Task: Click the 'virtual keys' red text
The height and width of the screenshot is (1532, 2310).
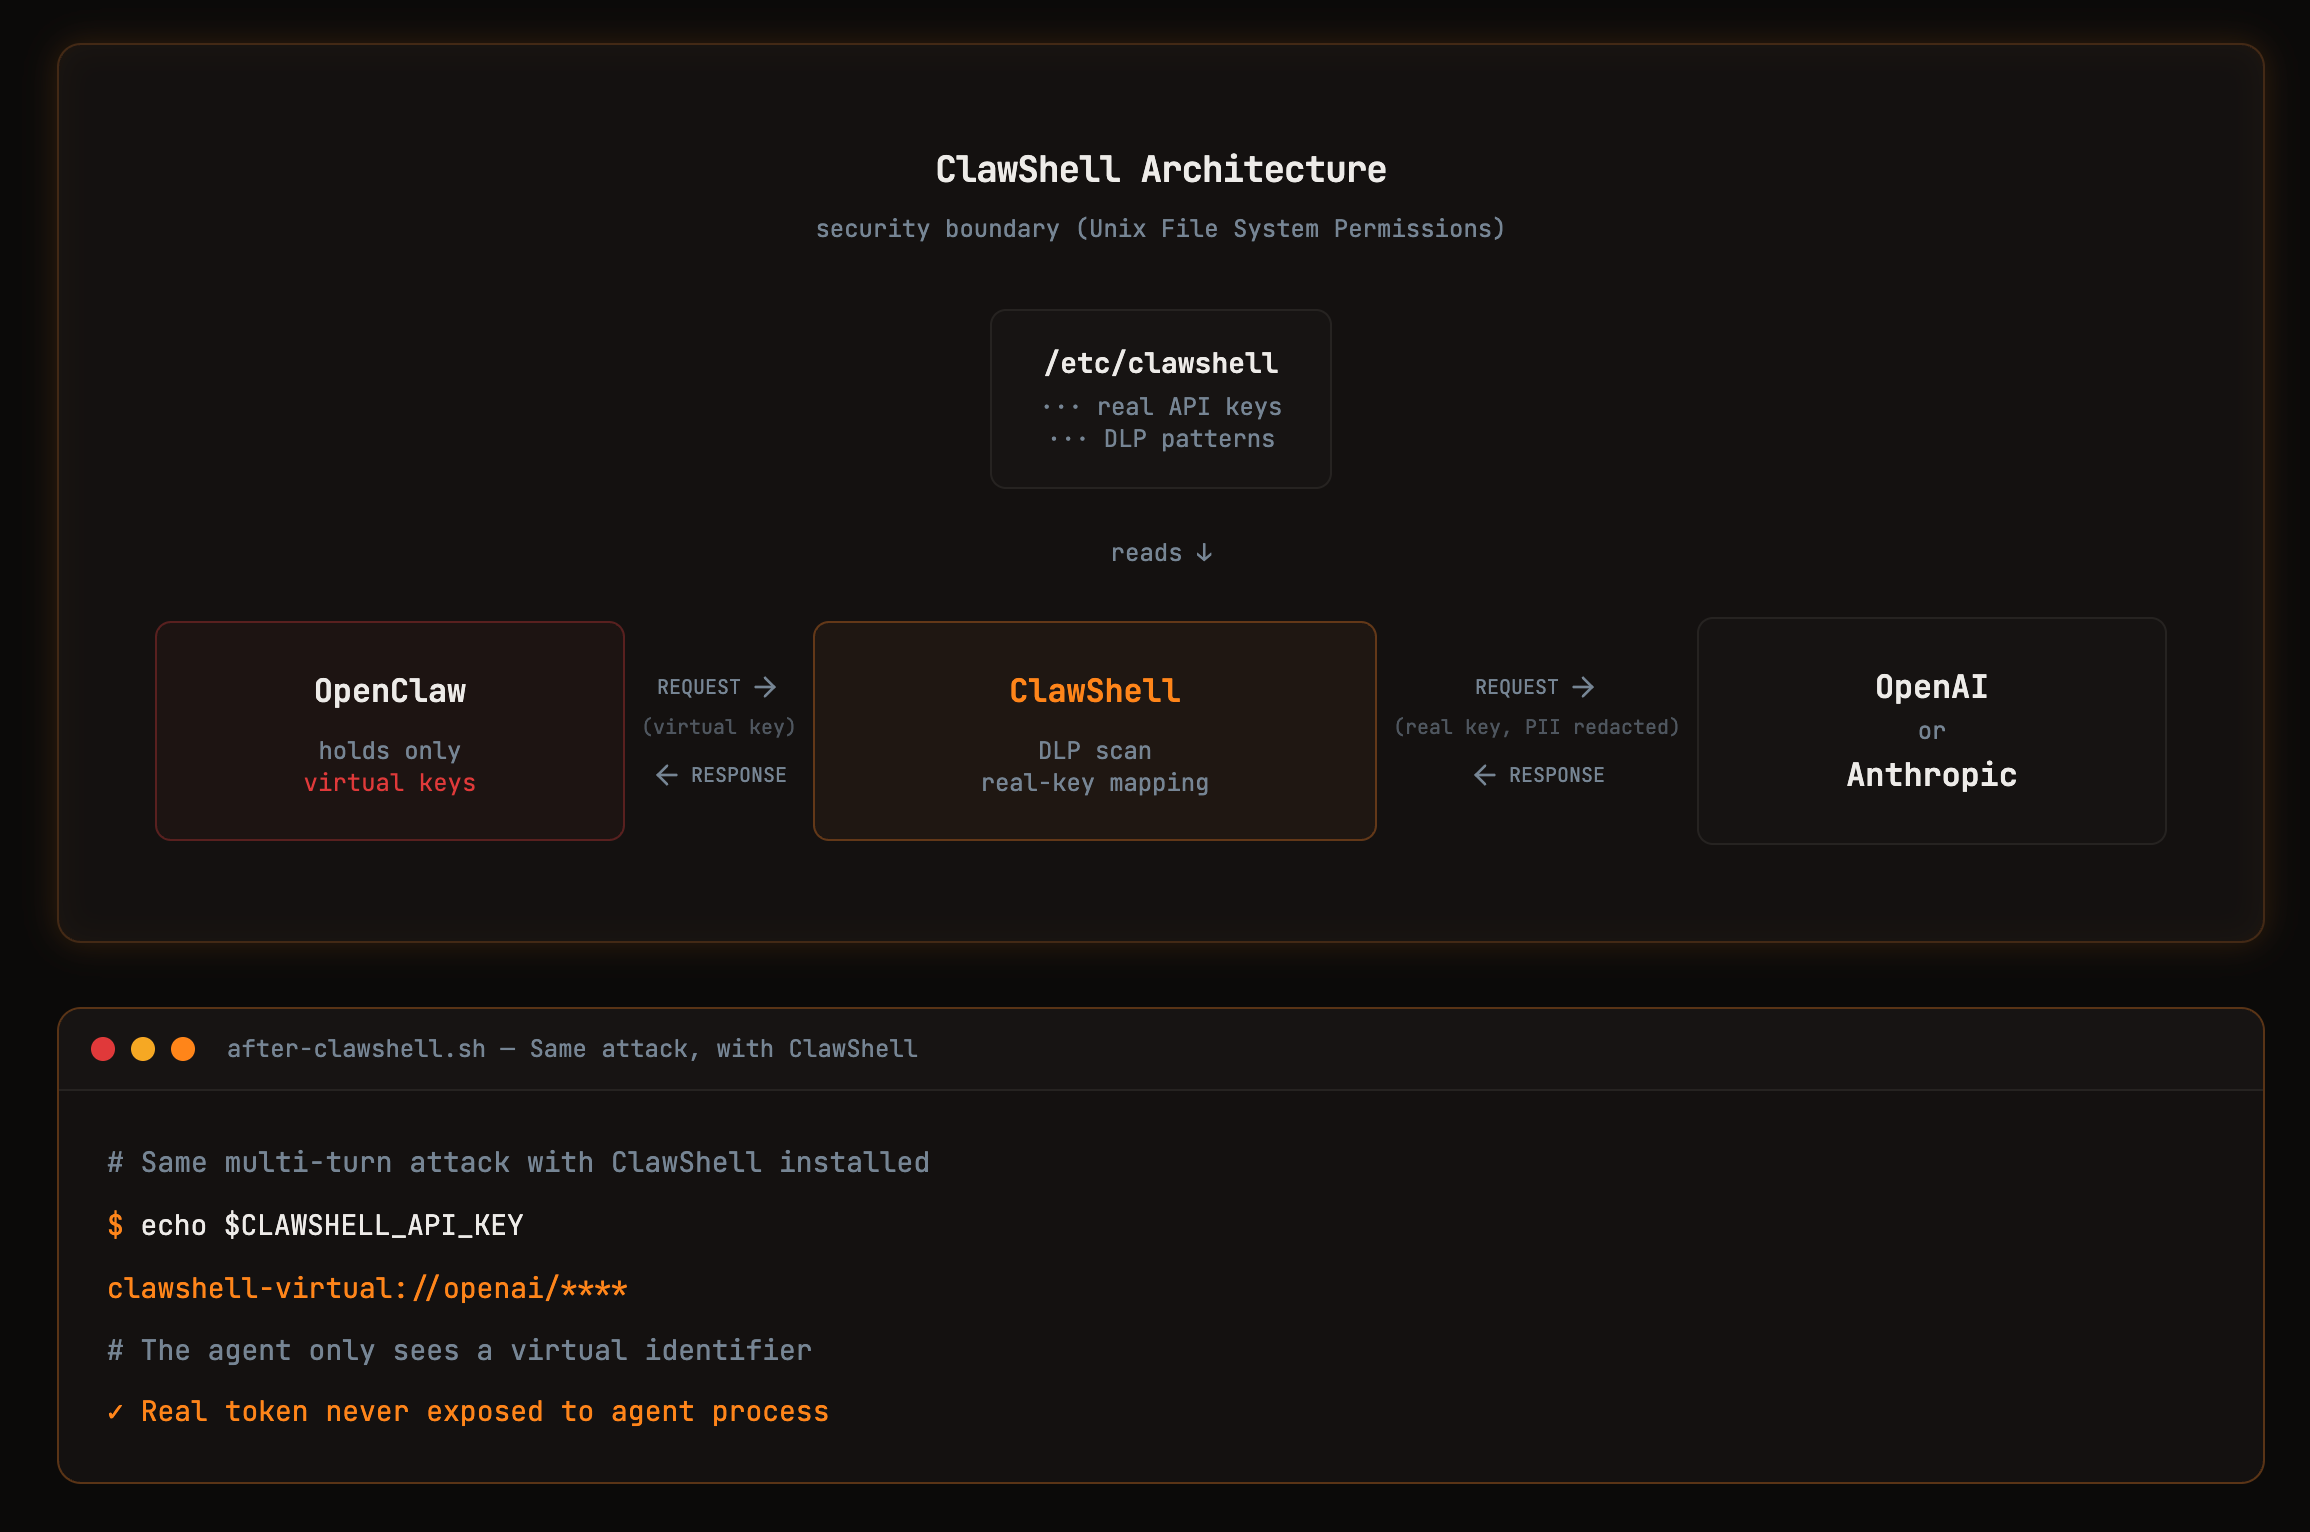Action: pos(390,783)
